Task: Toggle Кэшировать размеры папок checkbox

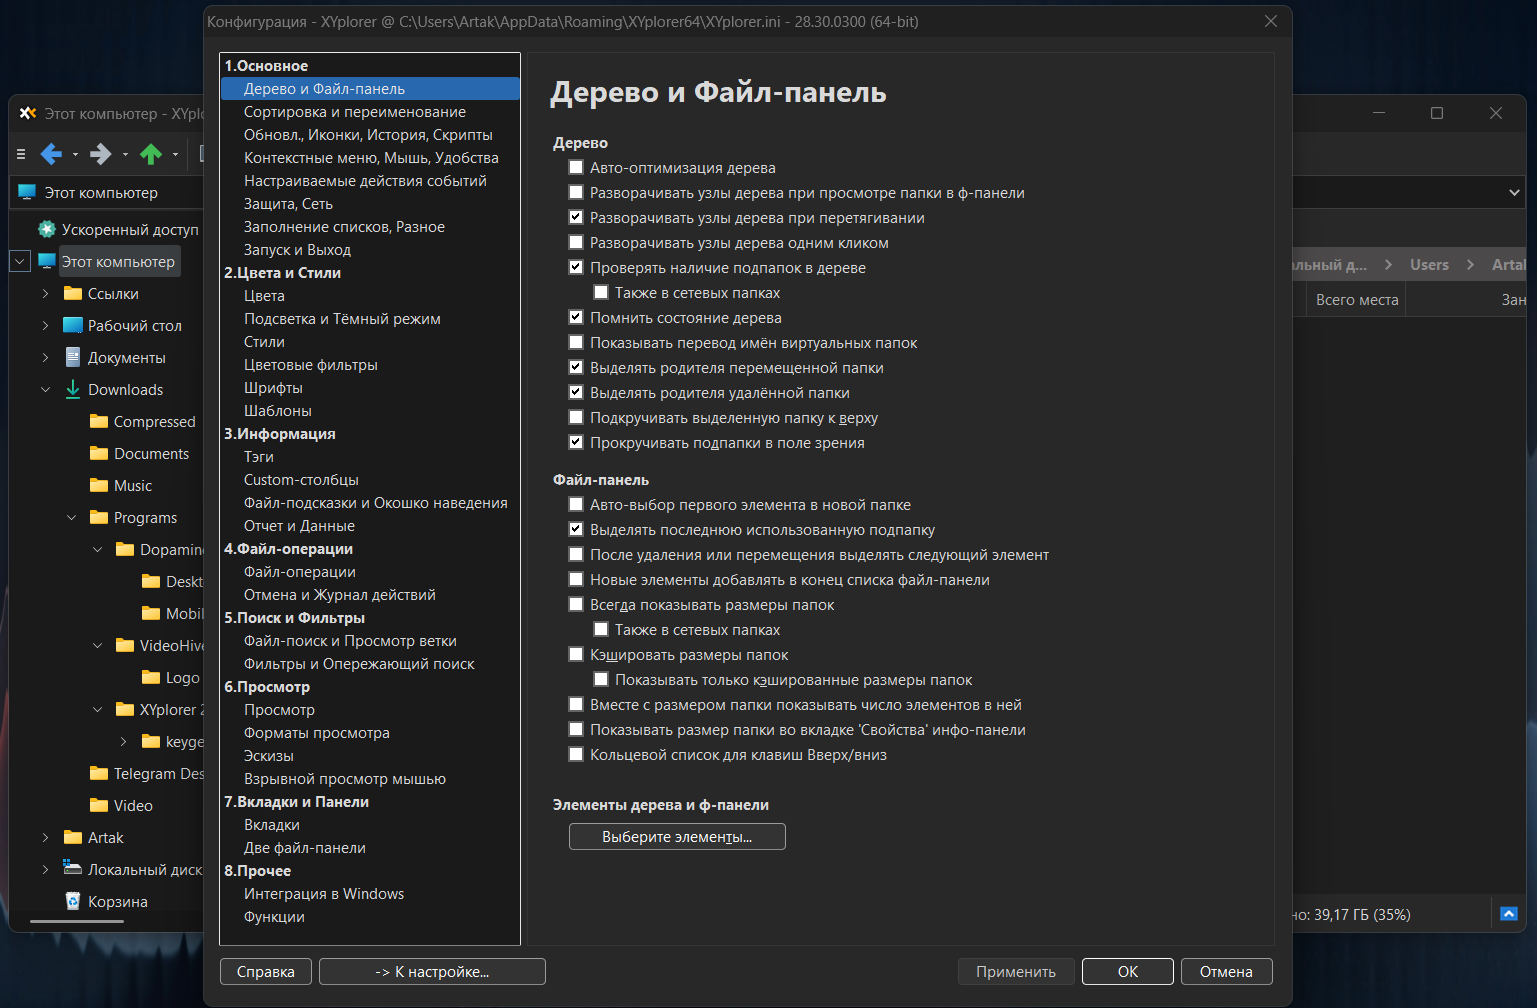Action: 576,655
